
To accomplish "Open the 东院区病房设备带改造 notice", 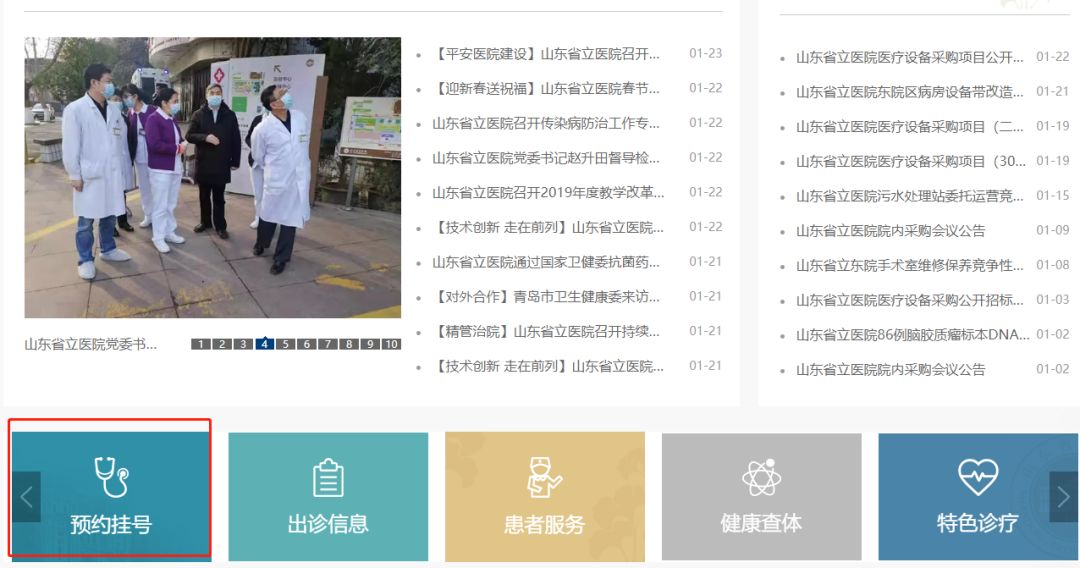I will [x=909, y=92].
